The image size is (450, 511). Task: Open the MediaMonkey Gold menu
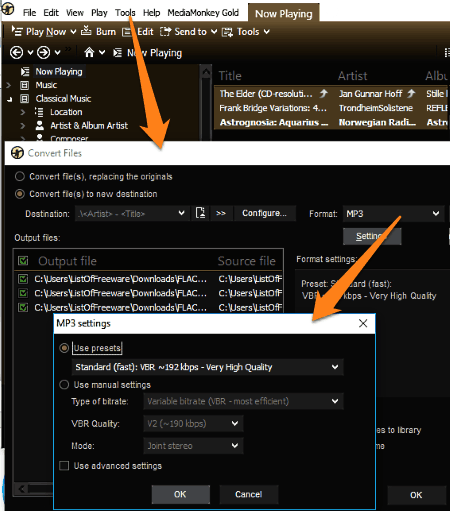pos(203,13)
